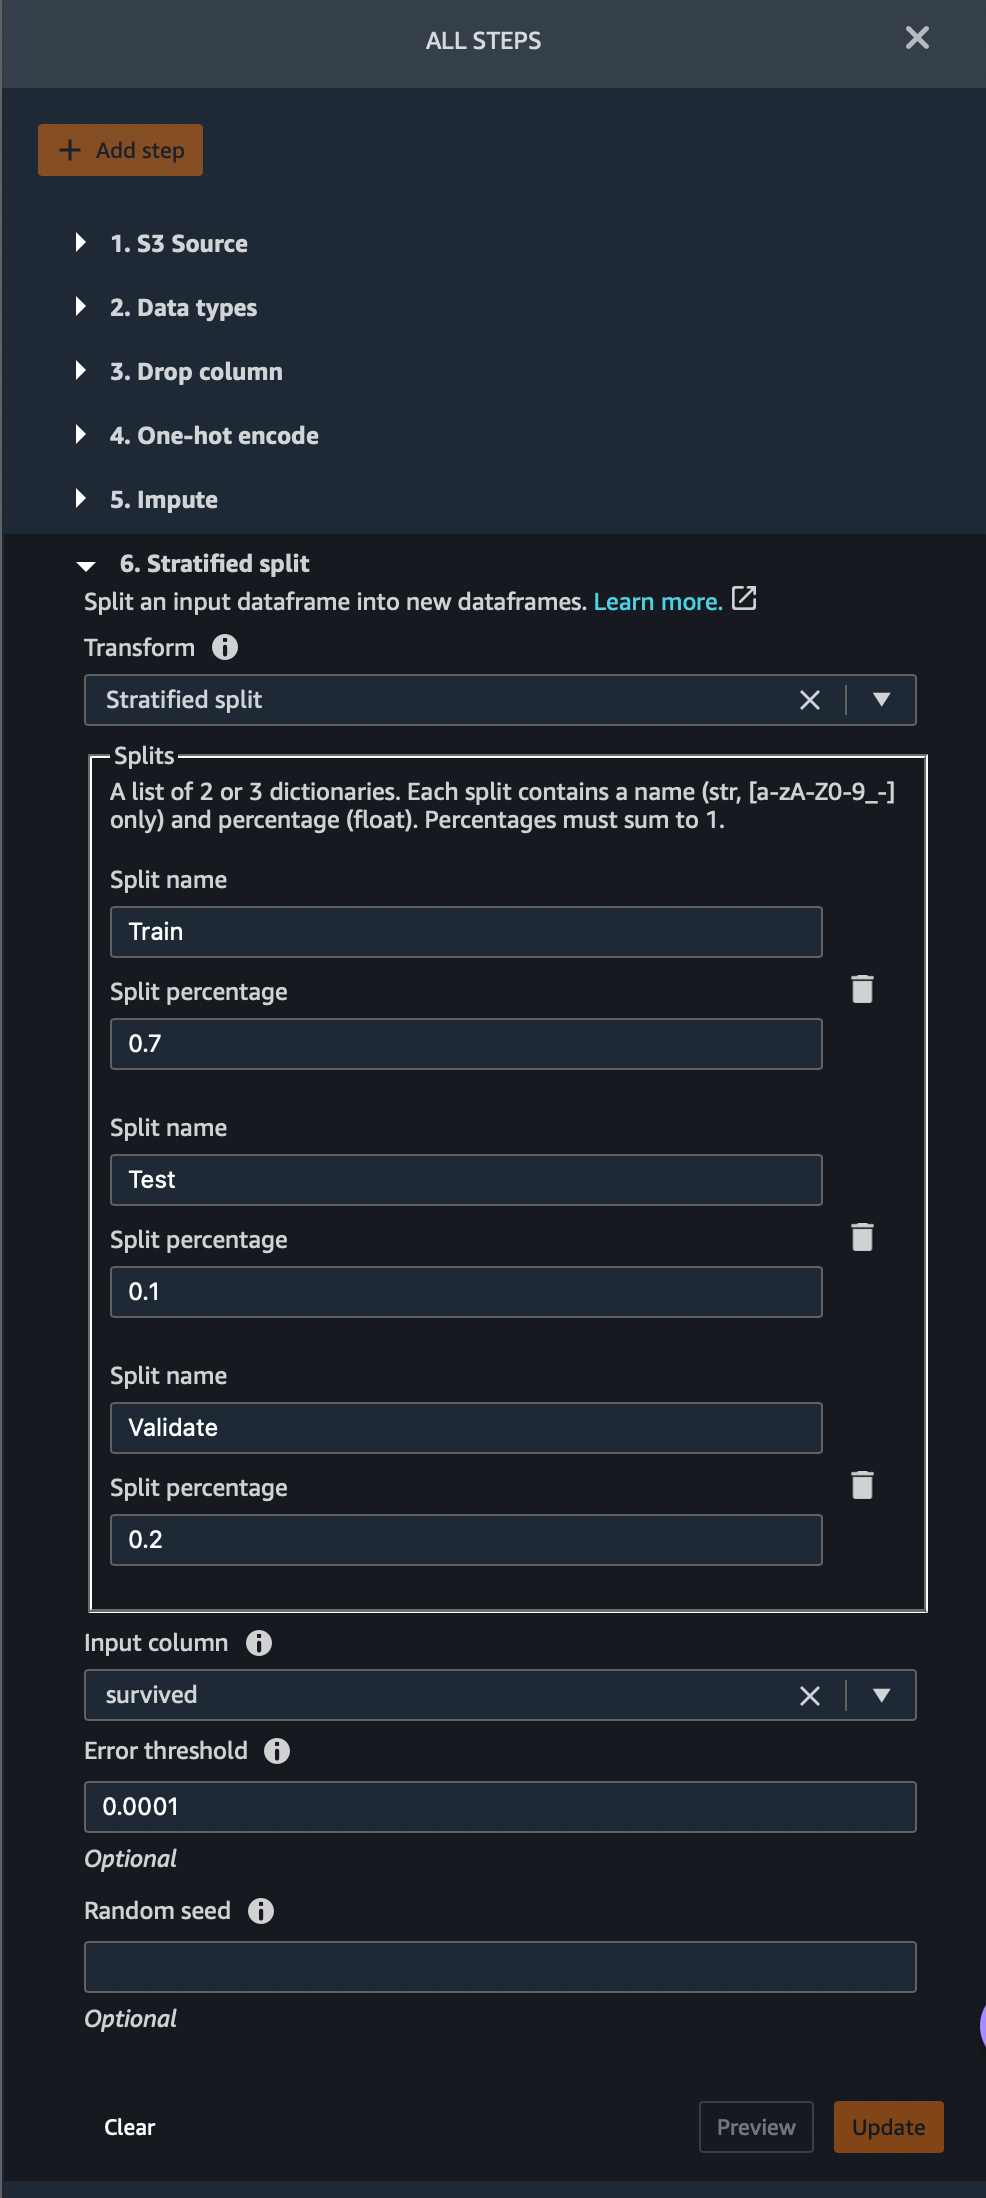
Task: Open the Transform dropdown arrow
Action: pyautogui.click(x=881, y=700)
